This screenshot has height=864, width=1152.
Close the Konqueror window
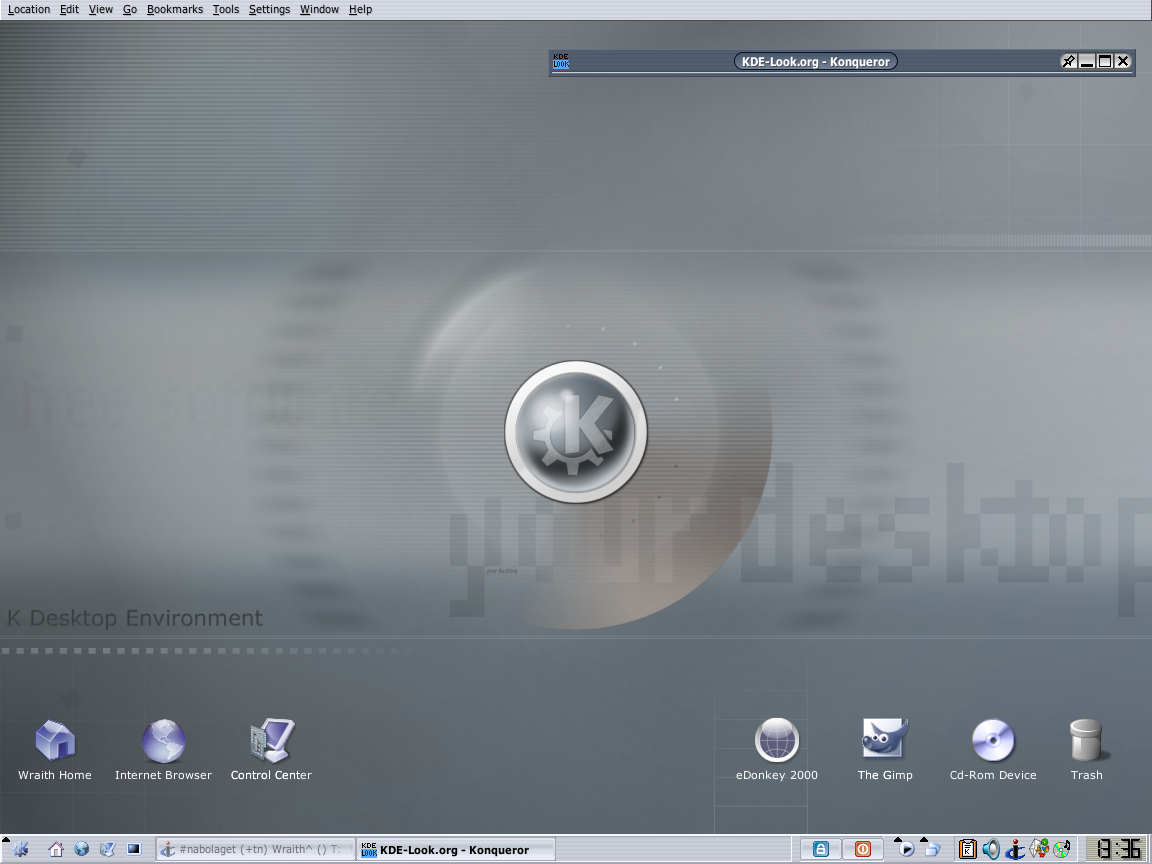pos(1123,62)
